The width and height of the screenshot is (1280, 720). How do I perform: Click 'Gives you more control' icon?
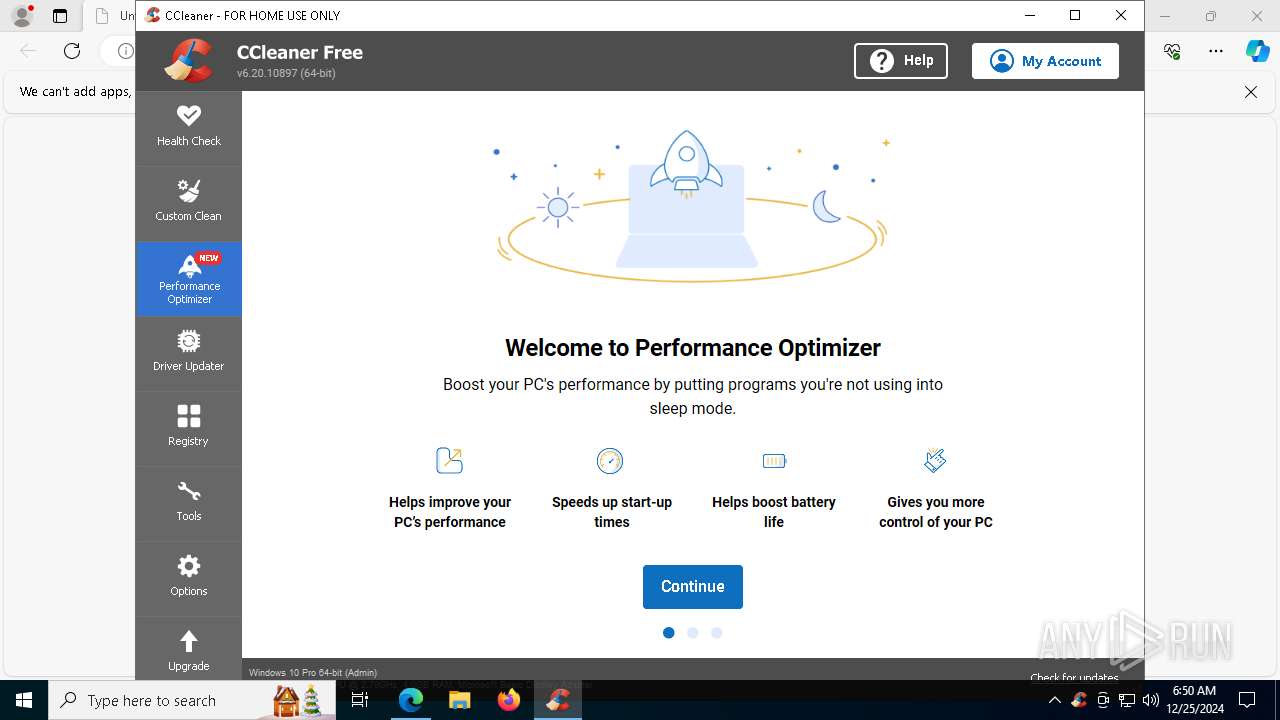[x=935, y=460]
